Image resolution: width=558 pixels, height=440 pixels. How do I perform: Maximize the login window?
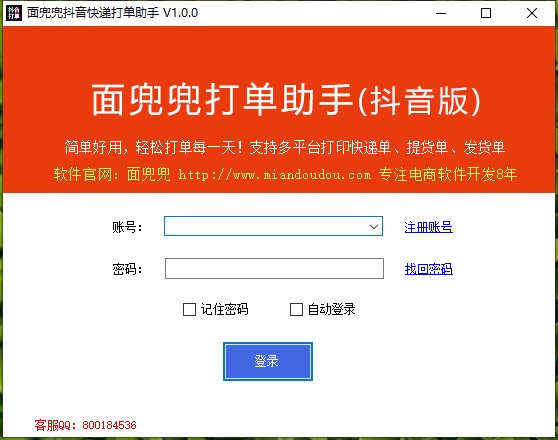pyautogui.click(x=486, y=13)
